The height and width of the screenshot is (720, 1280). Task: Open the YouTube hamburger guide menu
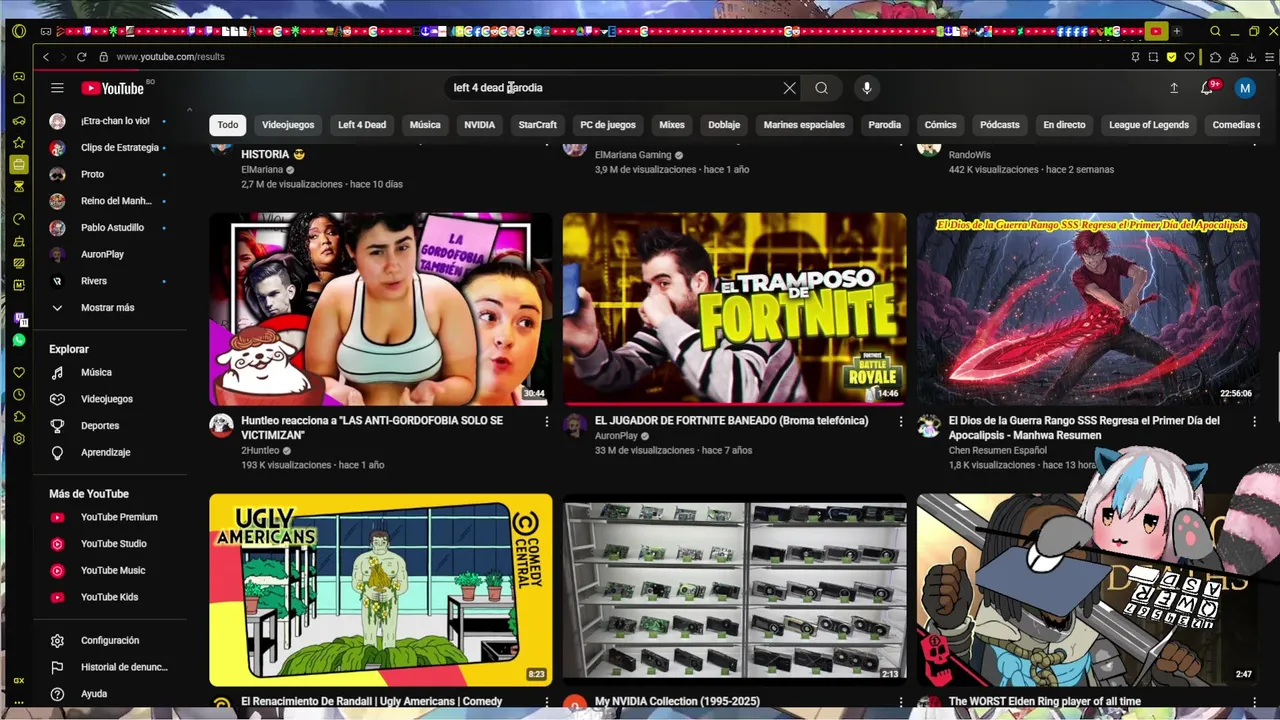click(57, 88)
